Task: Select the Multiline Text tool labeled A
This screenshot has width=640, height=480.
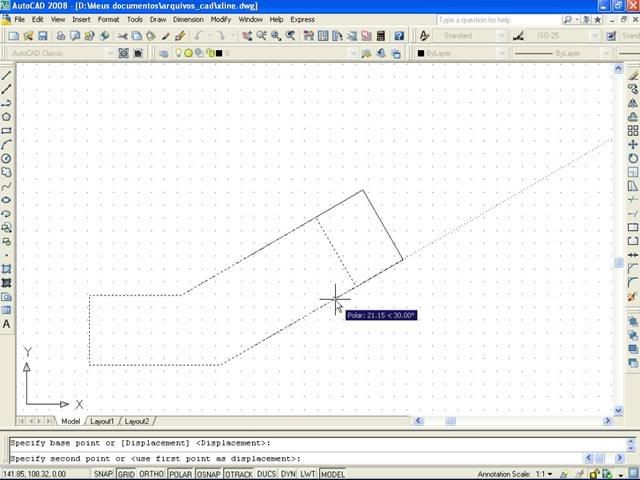Action: [6, 324]
